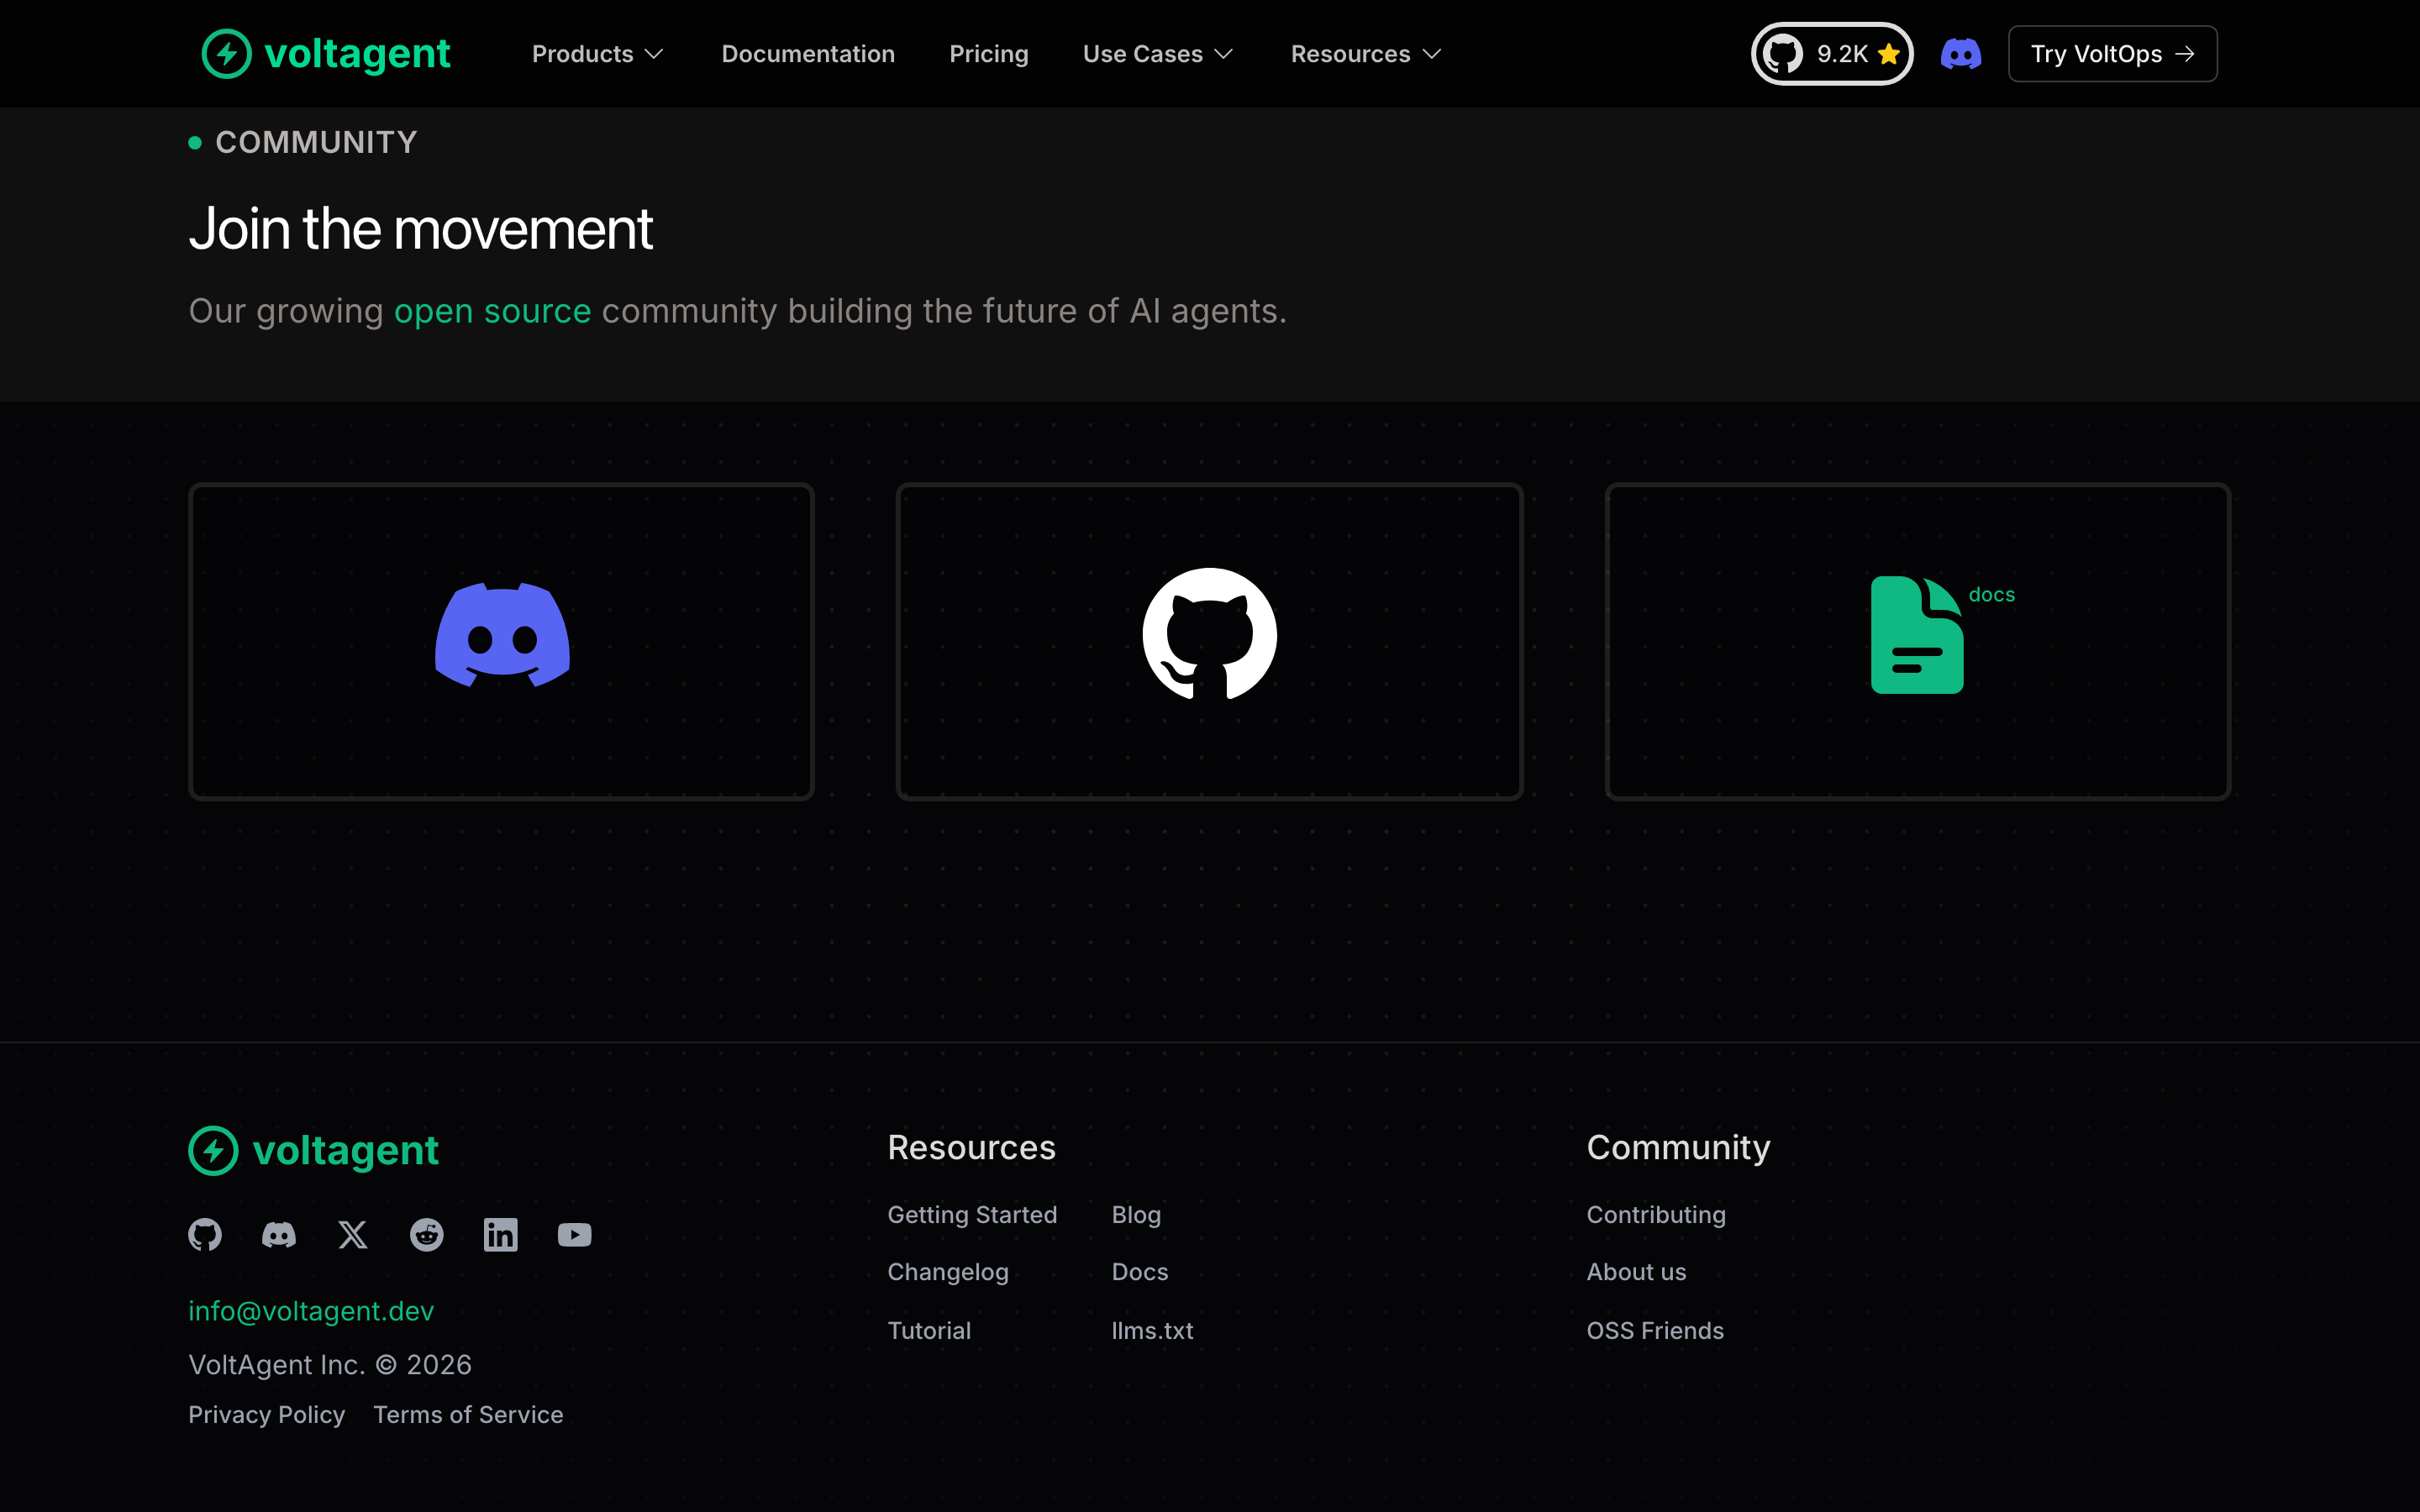Expand the Resources dropdown in navbar
Viewport: 2420px width, 1512px height.
coord(1366,54)
